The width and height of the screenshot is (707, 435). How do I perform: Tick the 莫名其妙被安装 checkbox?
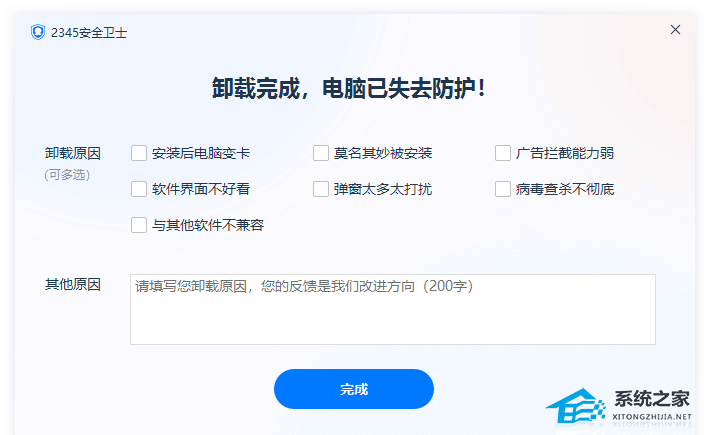tap(321, 153)
